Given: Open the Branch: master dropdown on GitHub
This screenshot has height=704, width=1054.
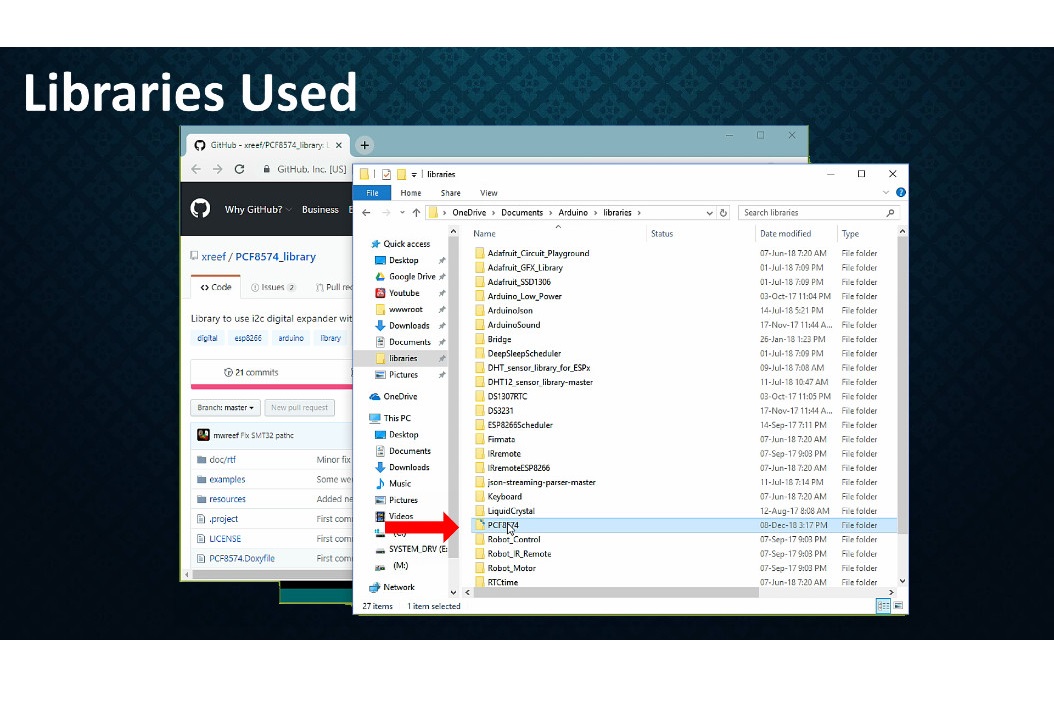Looking at the screenshot, I should [225, 407].
